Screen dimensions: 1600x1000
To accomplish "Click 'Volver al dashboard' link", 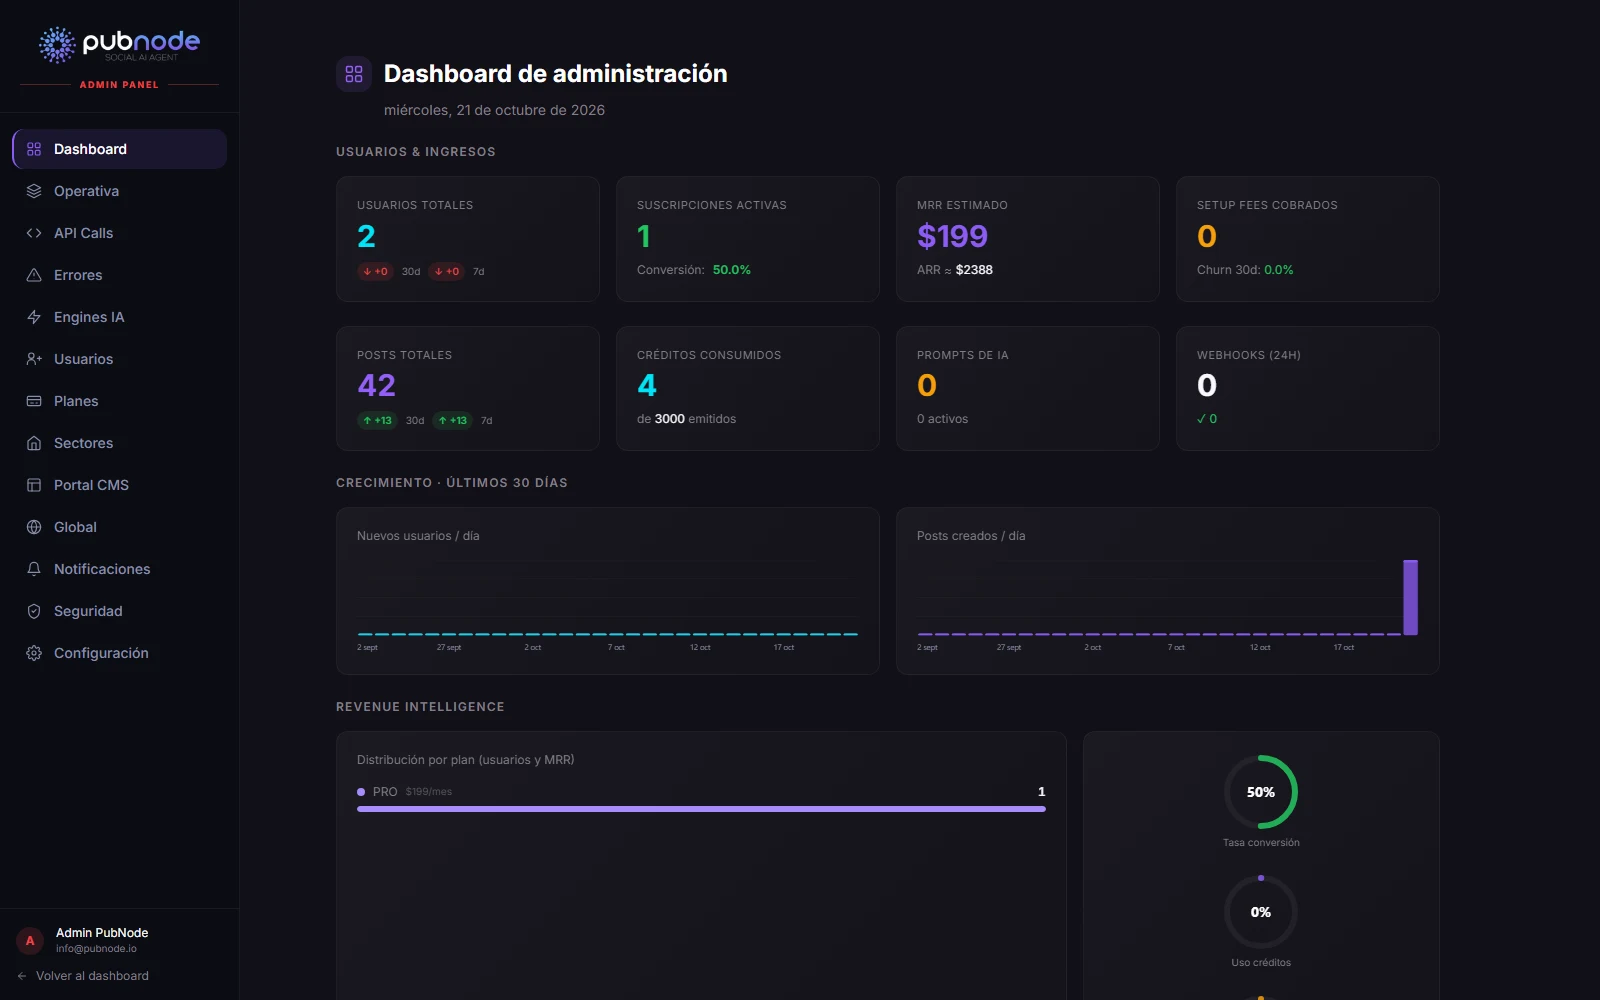I will (x=83, y=976).
